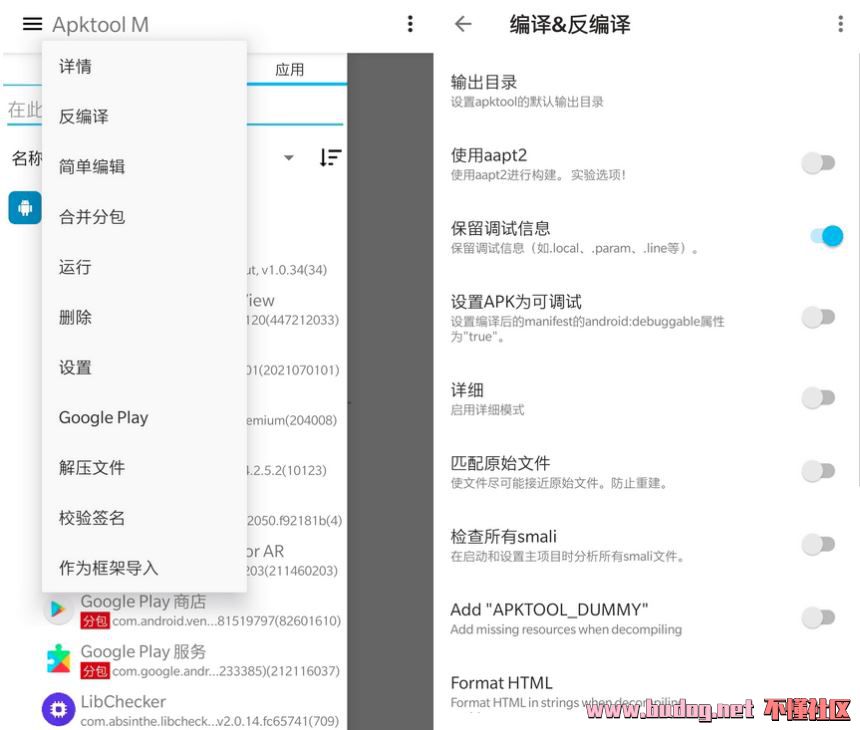Open overflow menu in 编译&反编译 screen
860x730 pixels.
coord(840,24)
